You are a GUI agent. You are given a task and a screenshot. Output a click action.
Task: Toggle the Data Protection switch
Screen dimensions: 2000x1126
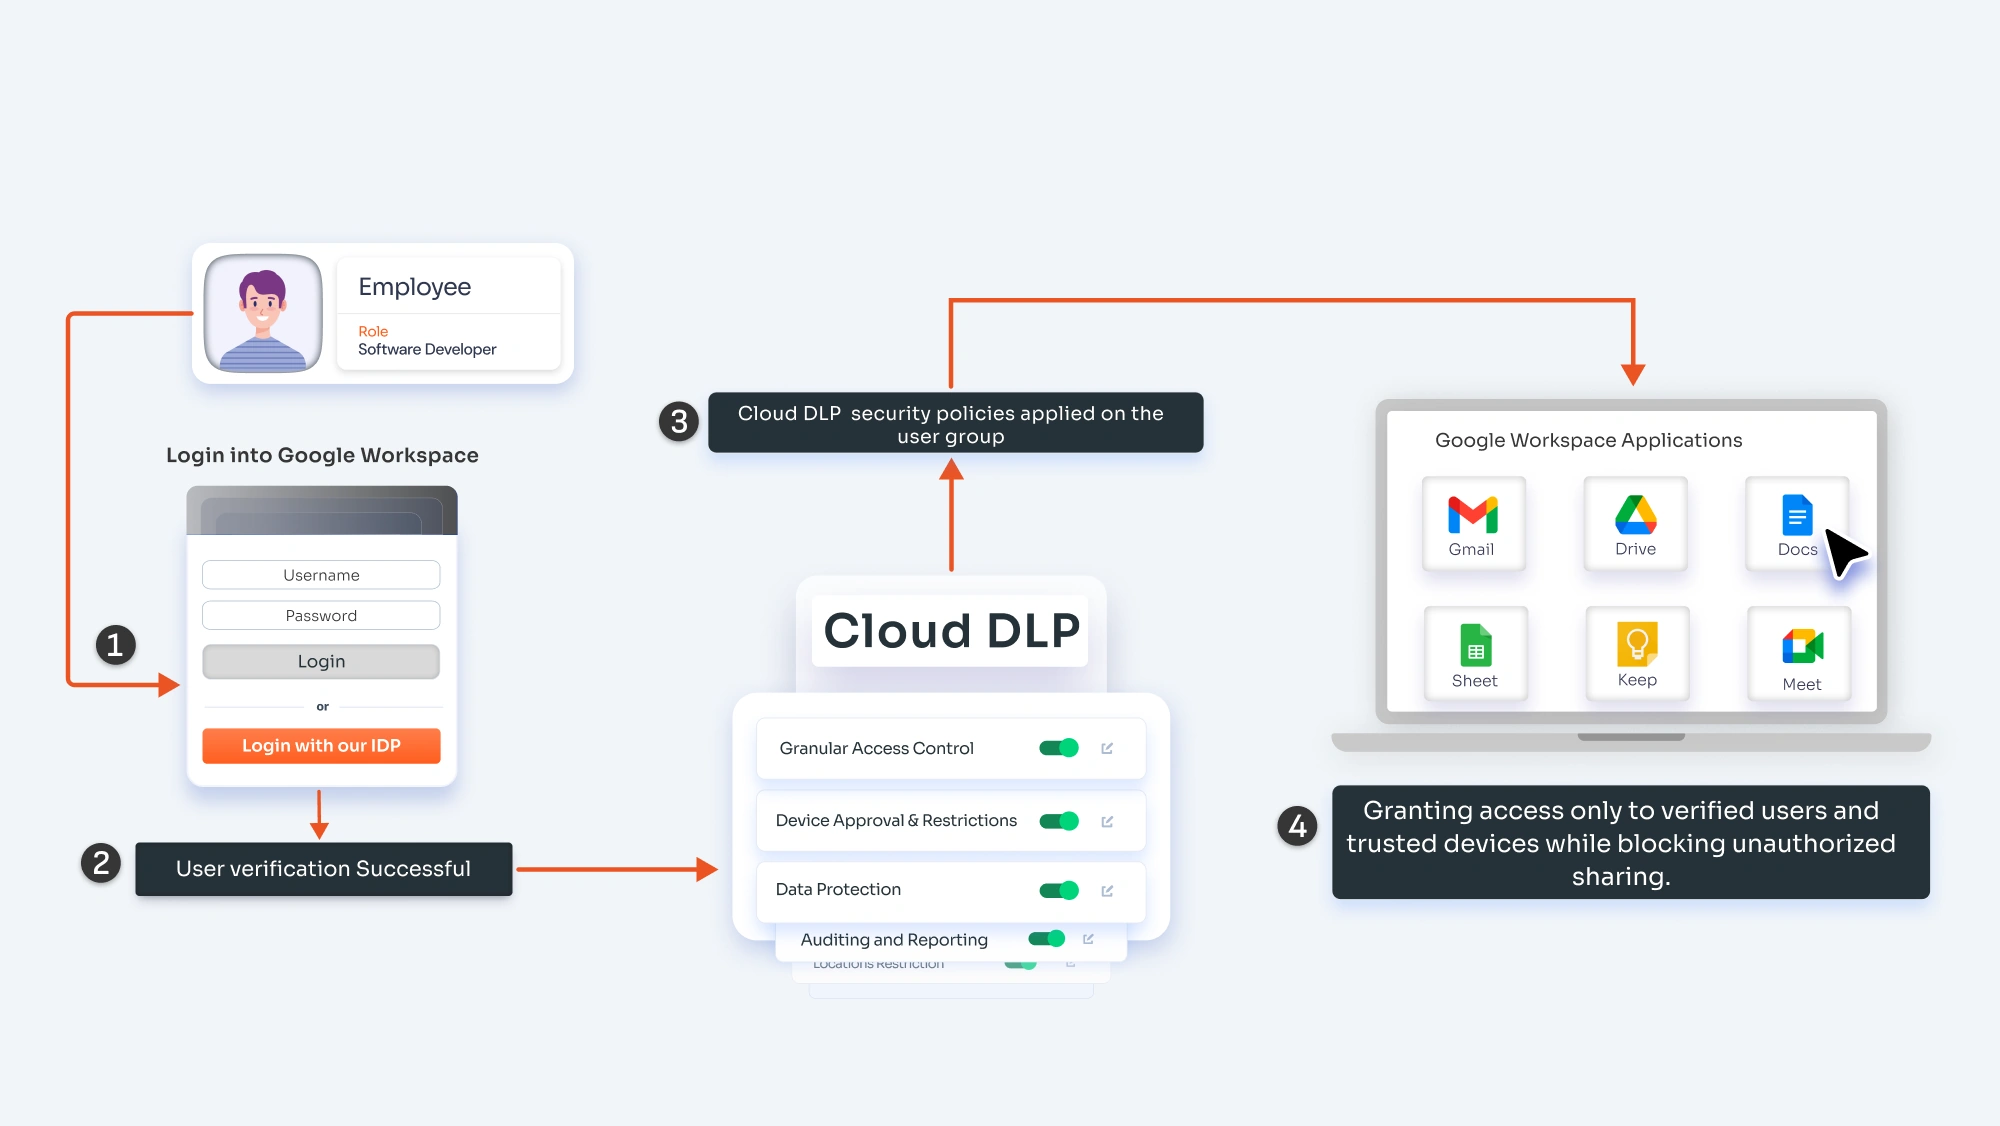1058,889
